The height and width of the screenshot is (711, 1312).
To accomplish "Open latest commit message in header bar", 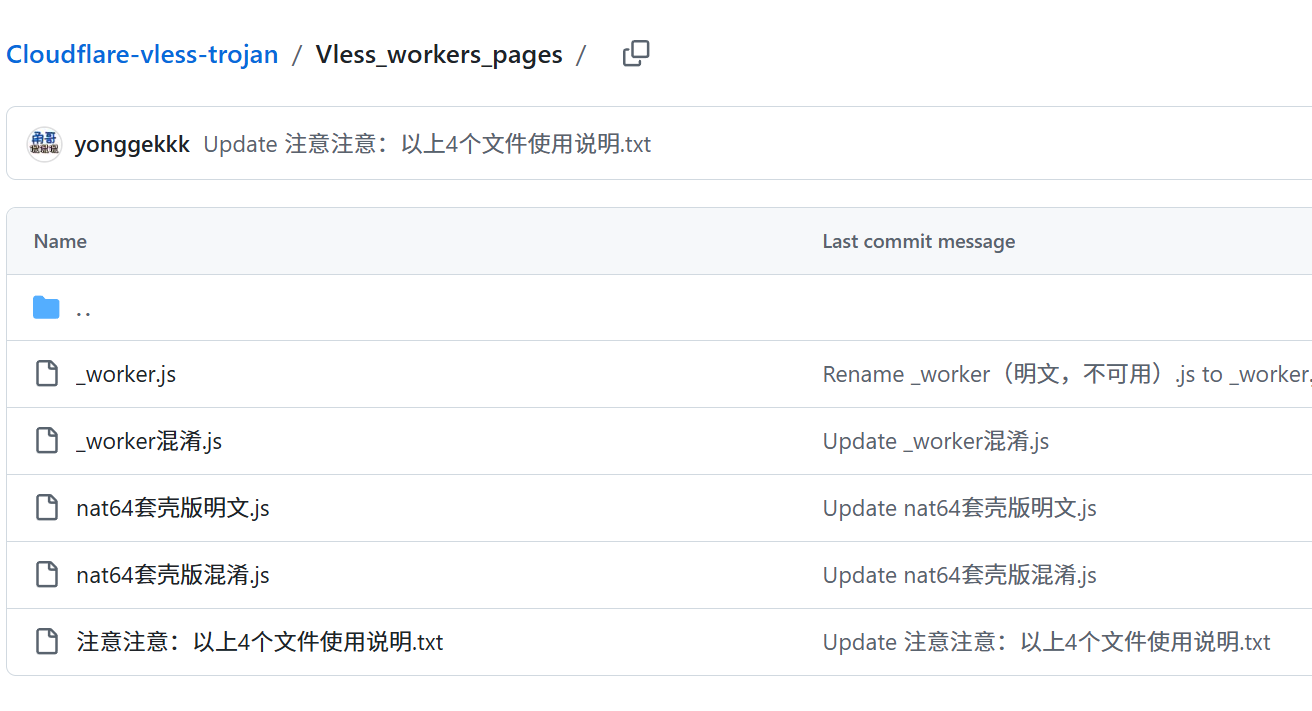I will click(x=427, y=144).
